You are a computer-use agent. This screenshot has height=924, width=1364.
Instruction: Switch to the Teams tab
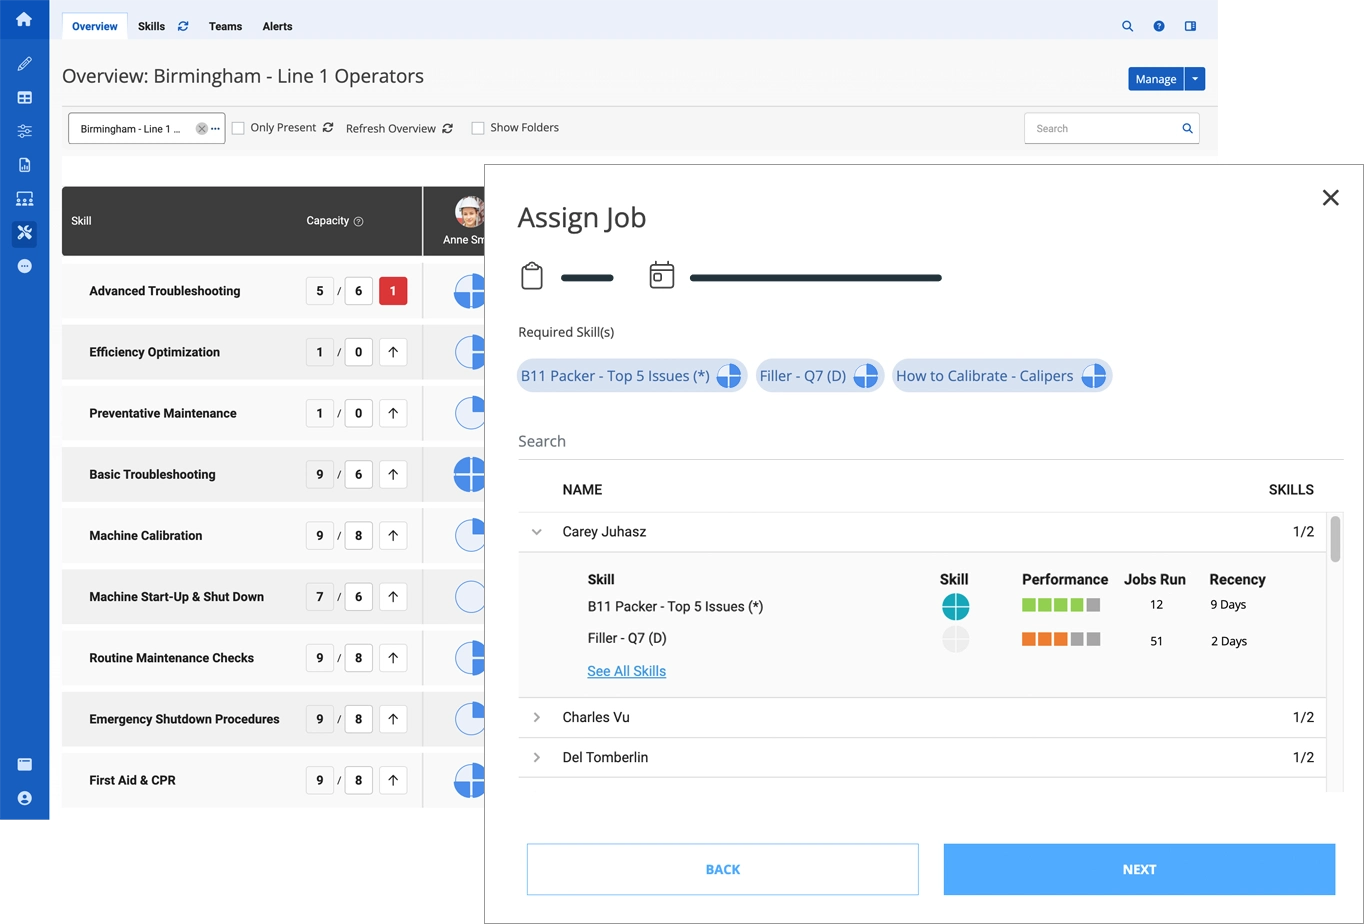(x=225, y=26)
